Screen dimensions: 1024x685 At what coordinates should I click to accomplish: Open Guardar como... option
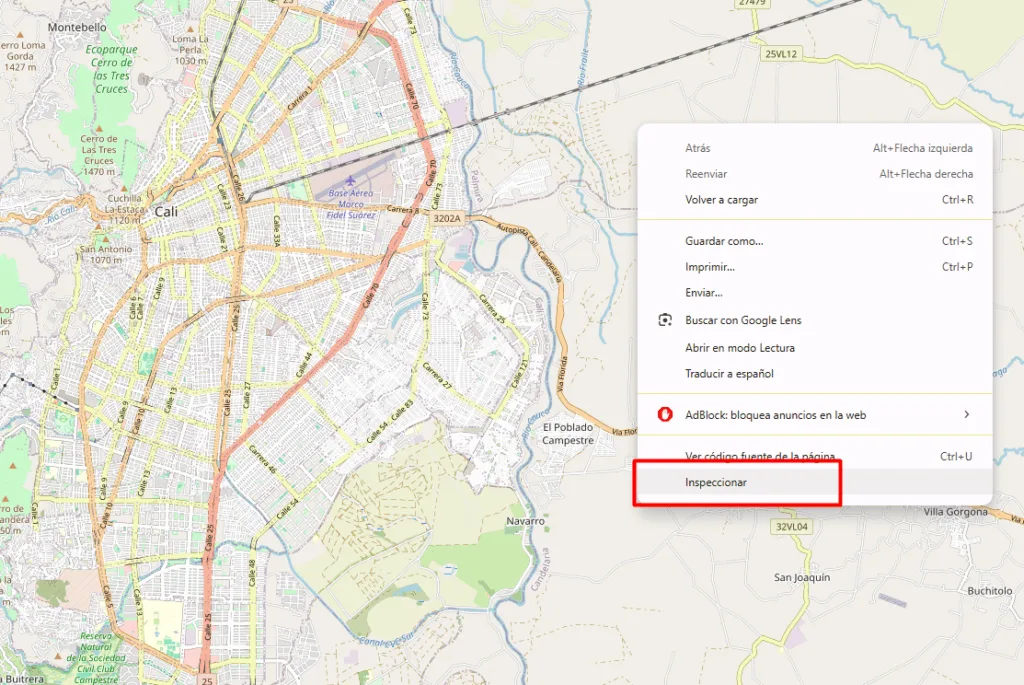click(814, 241)
